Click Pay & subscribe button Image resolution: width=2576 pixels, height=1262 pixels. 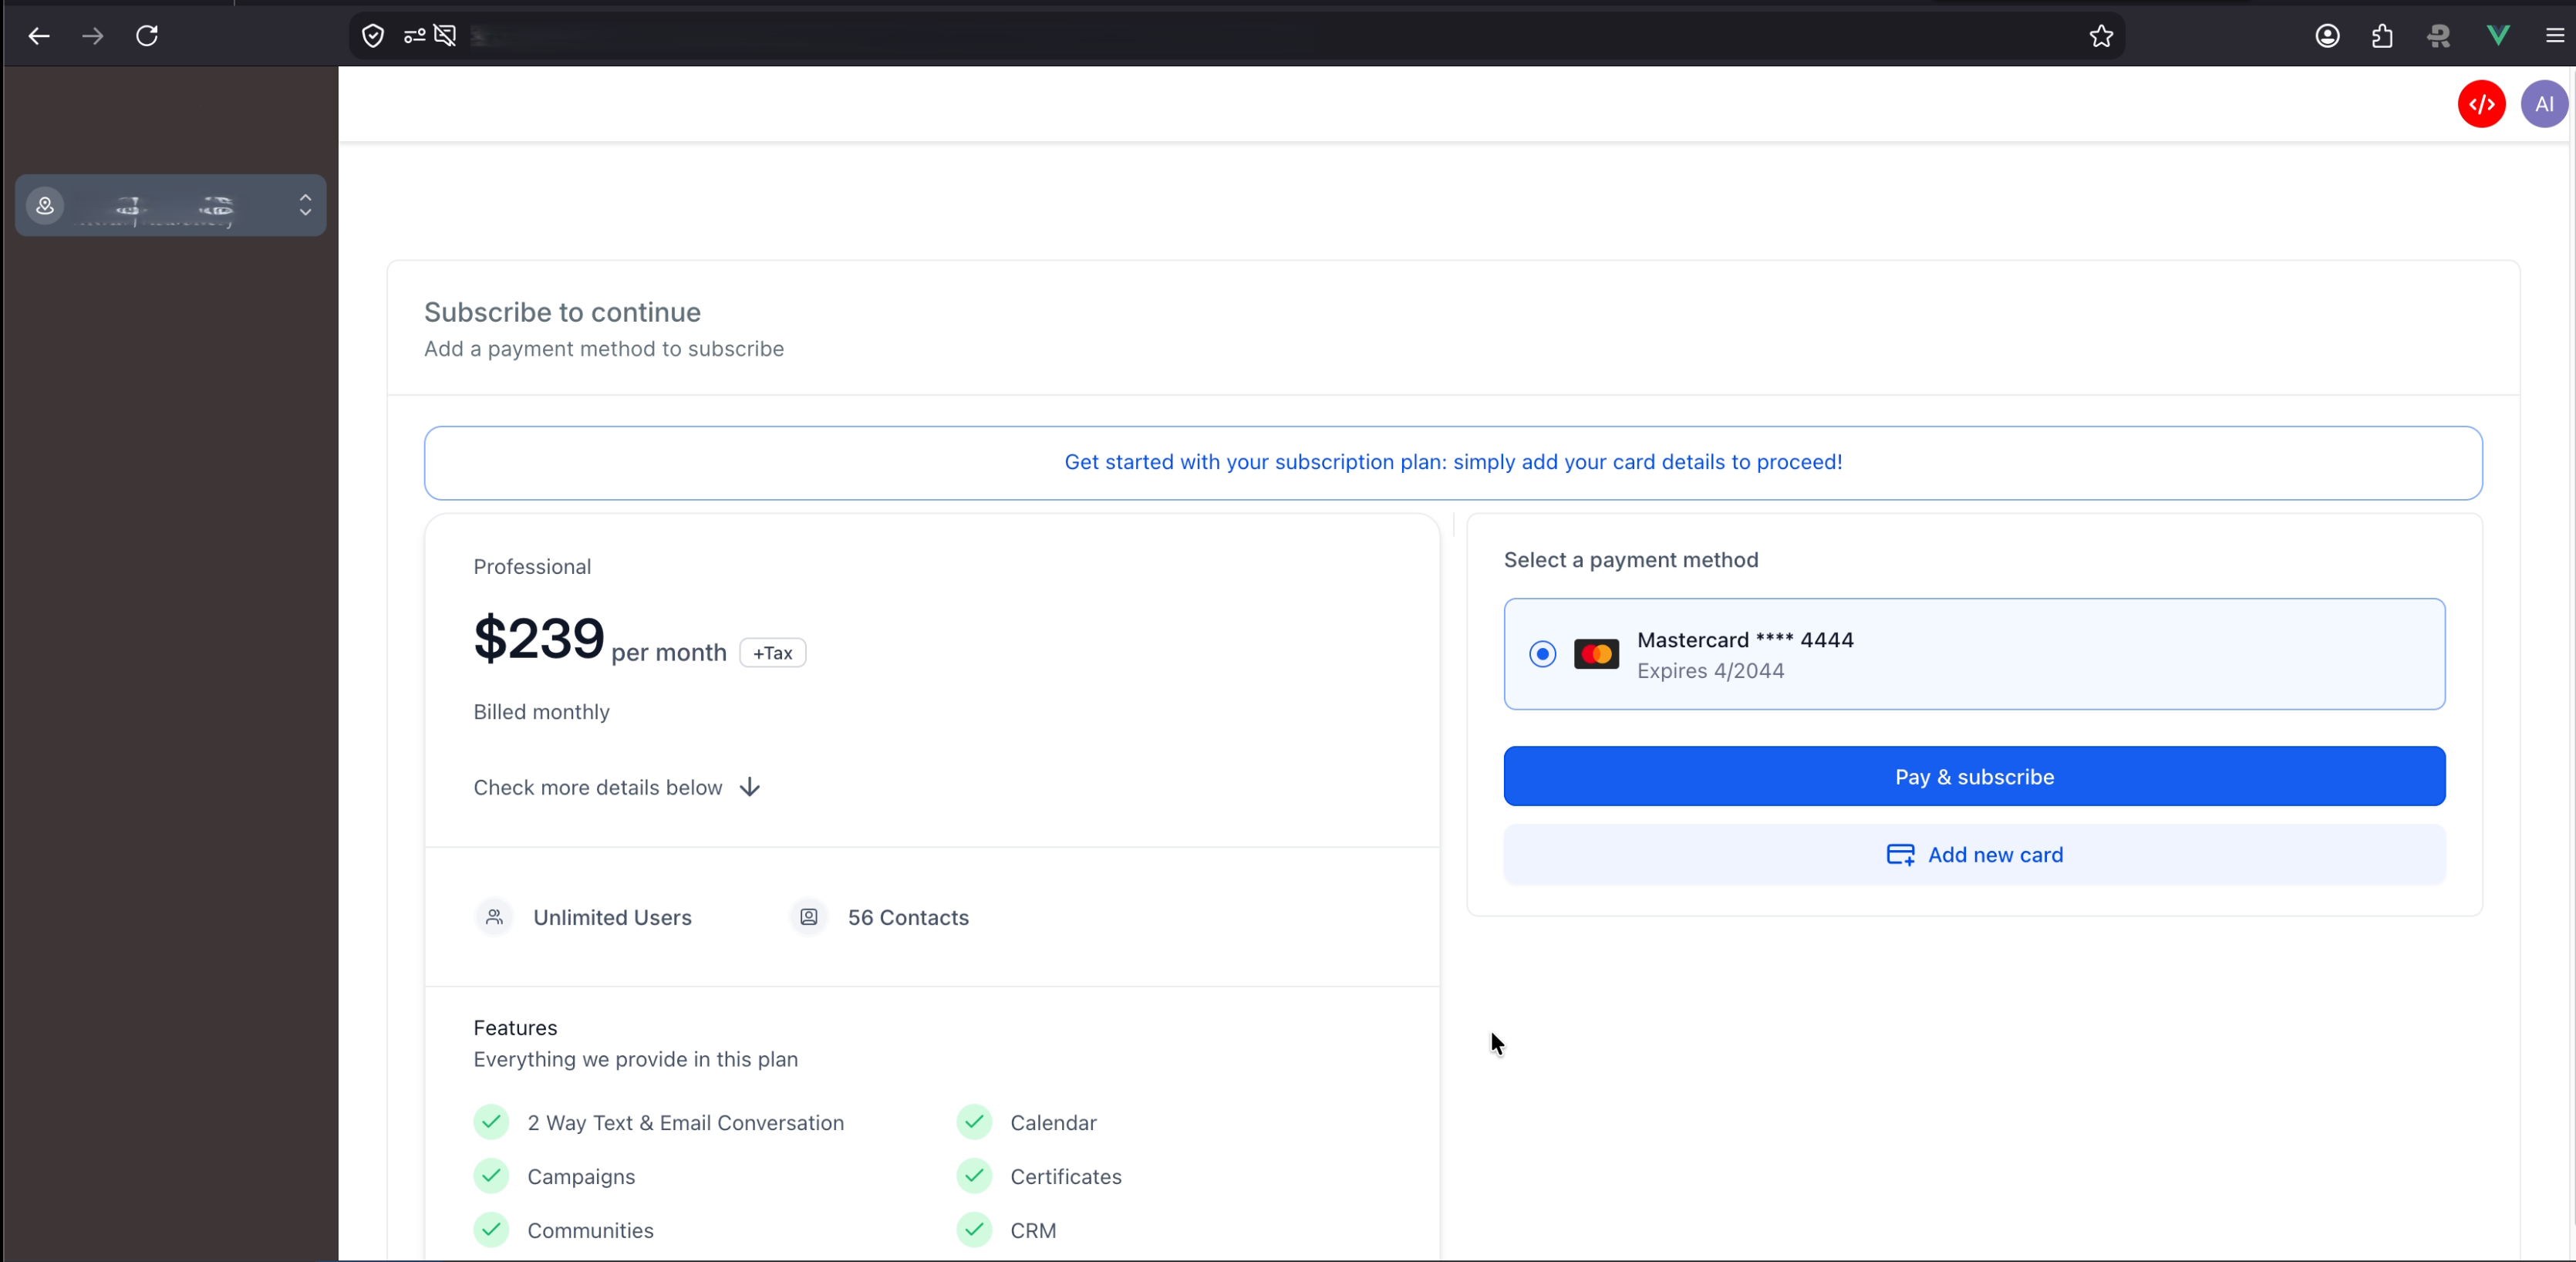(x=1974, y=776)
